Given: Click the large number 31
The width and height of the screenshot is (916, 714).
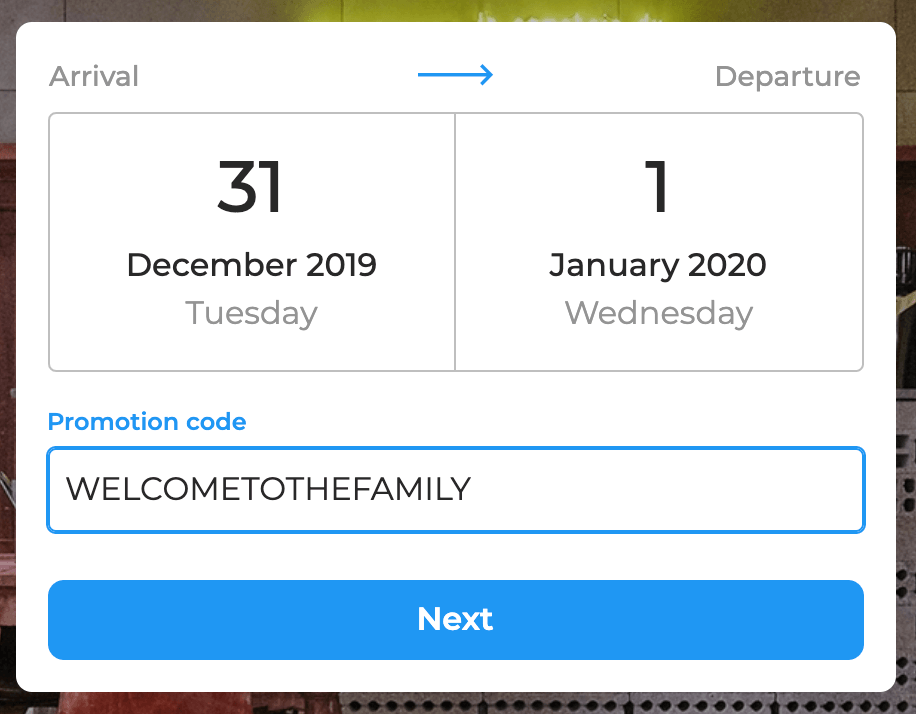Looking at the screenshot, I should click(x=250, y=187).
